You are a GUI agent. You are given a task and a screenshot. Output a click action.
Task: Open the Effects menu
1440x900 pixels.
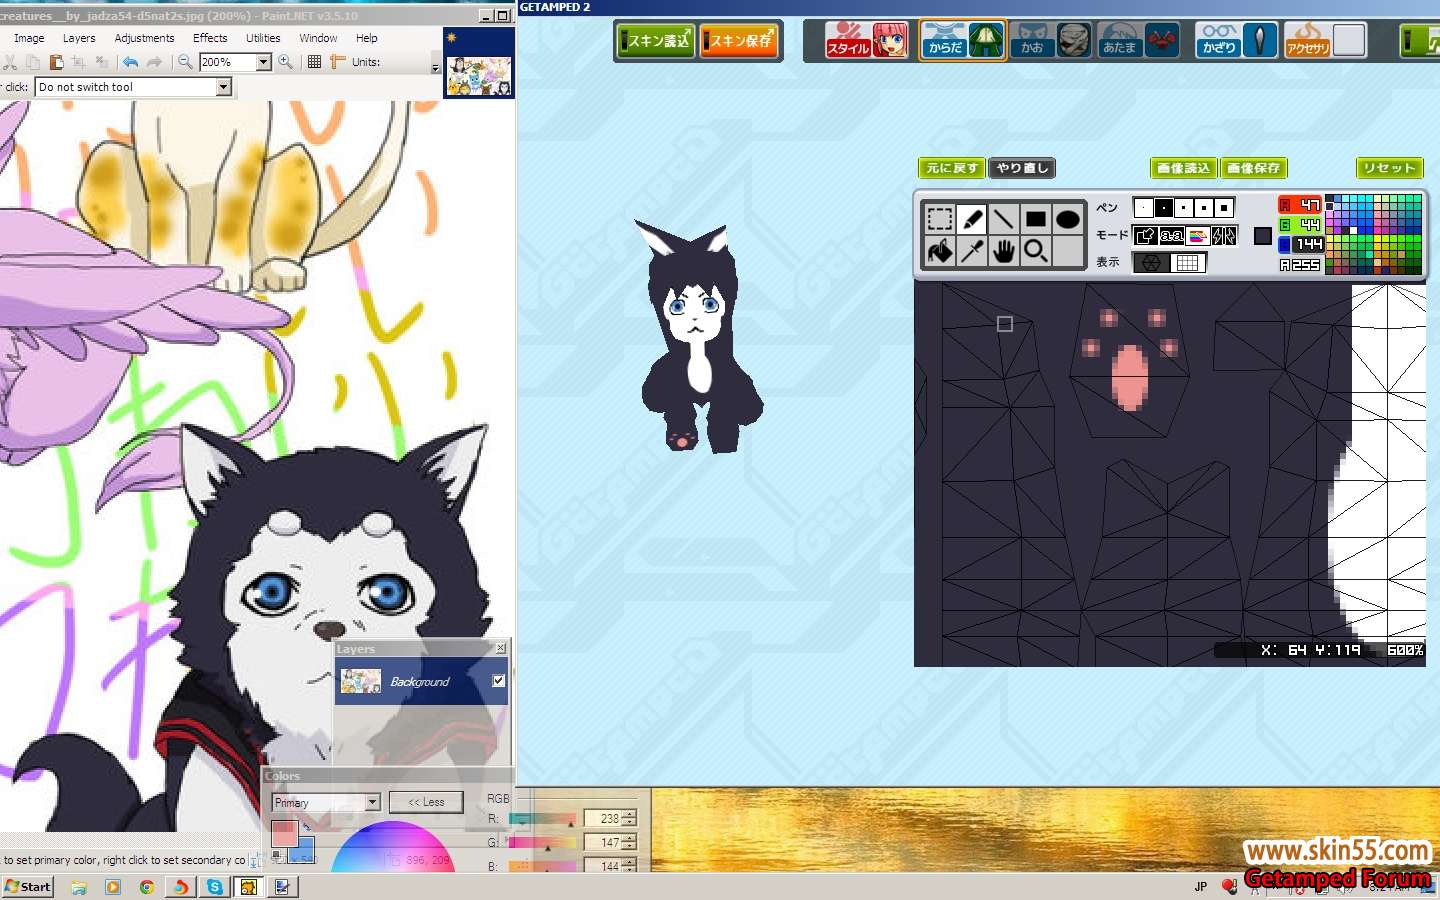click(x=210, y=38)
